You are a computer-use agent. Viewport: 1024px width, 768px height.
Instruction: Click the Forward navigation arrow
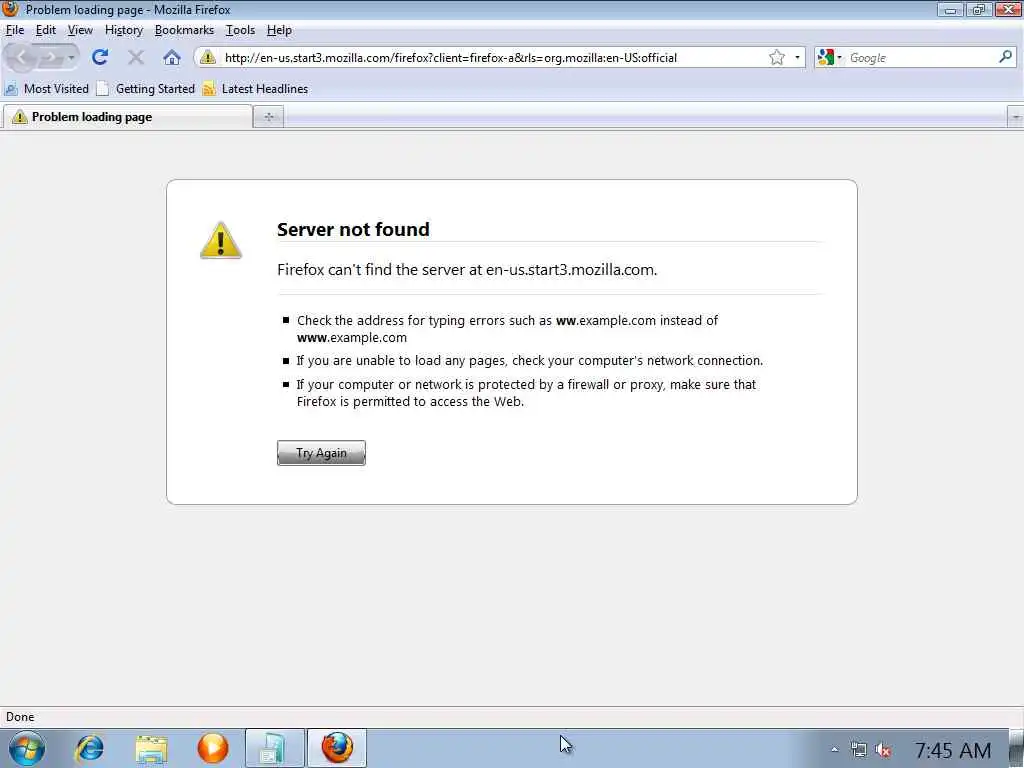click(50, 57)
